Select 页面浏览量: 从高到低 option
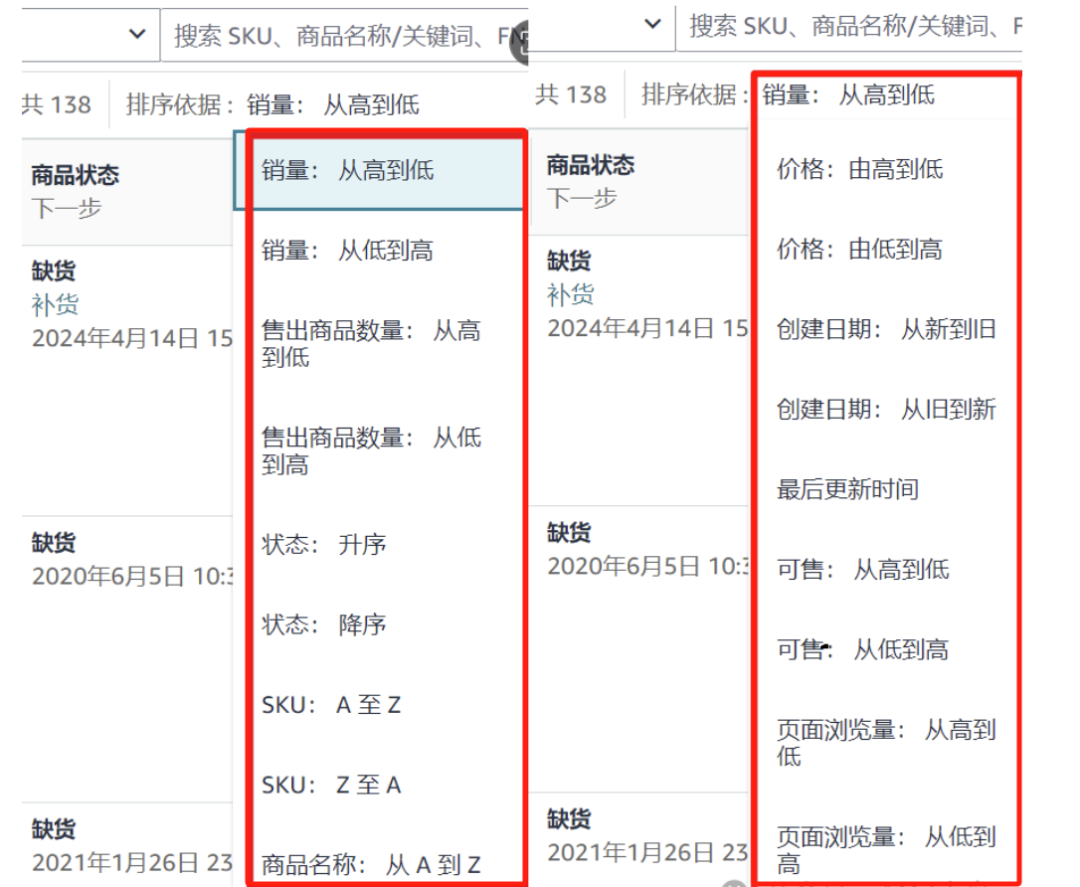Image resolution: width=1080 pixels, height=887 pixels. click(886, 742)
